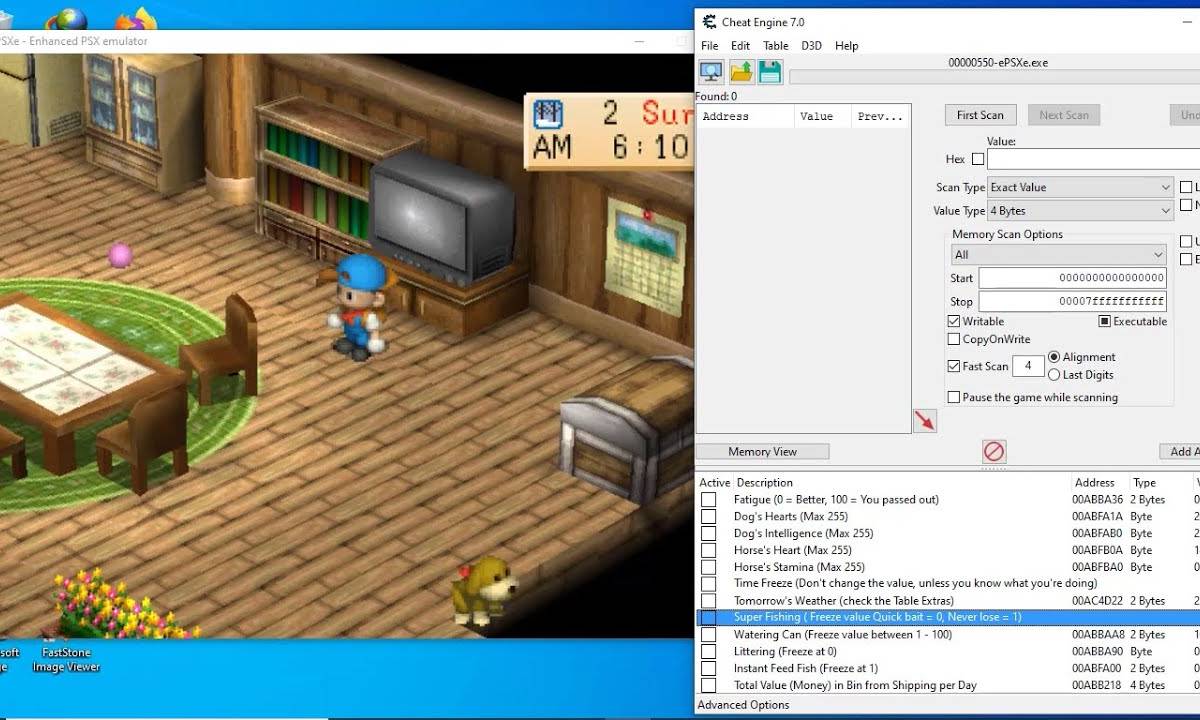
Task: Click the address 00ABFA1A cell
Action: tap(1097, 517)
